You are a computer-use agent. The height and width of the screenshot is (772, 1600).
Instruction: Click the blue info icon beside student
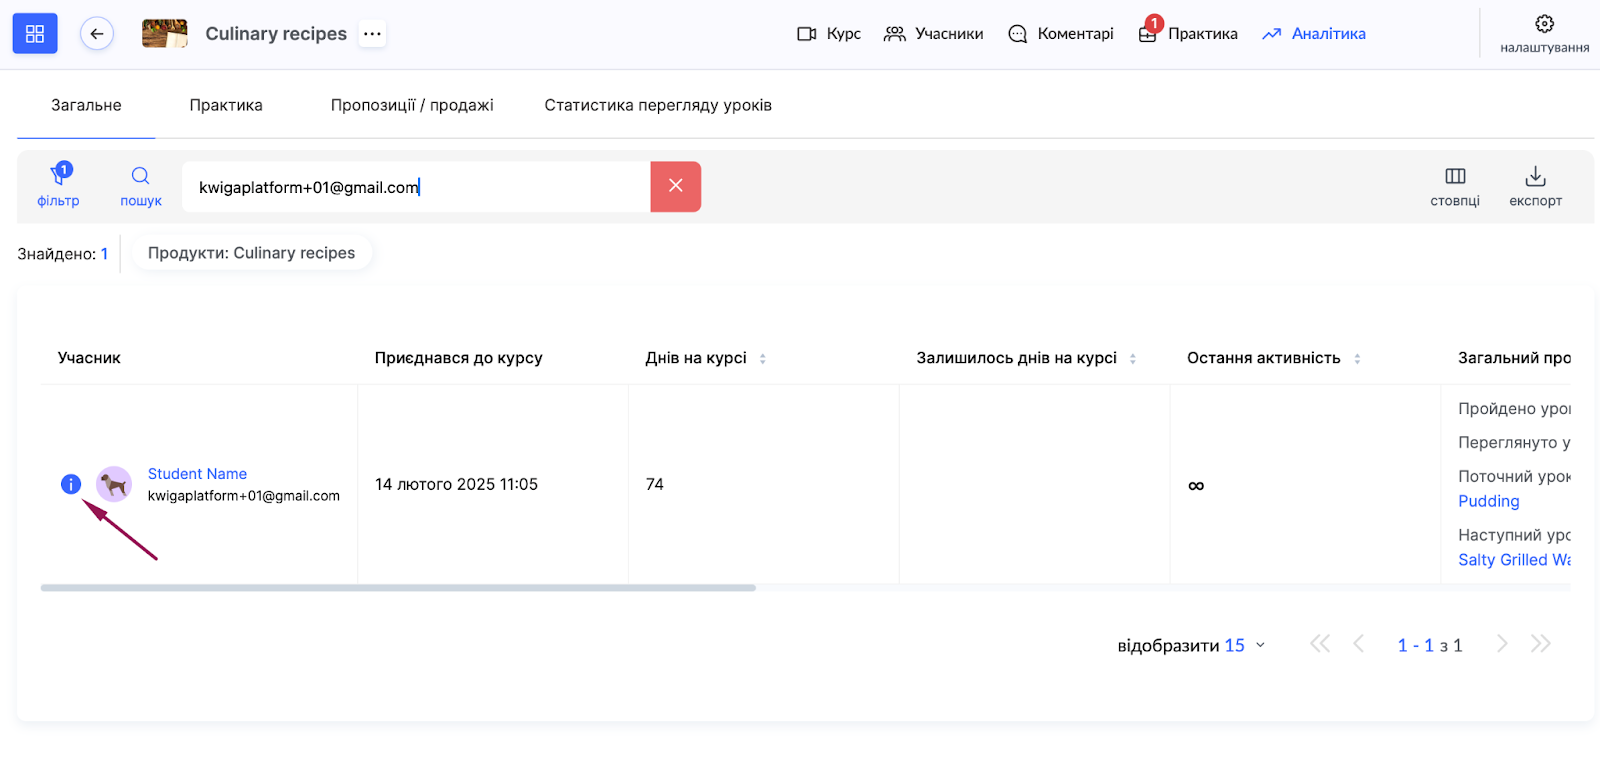pyautogui.click(x=71, y=484)
